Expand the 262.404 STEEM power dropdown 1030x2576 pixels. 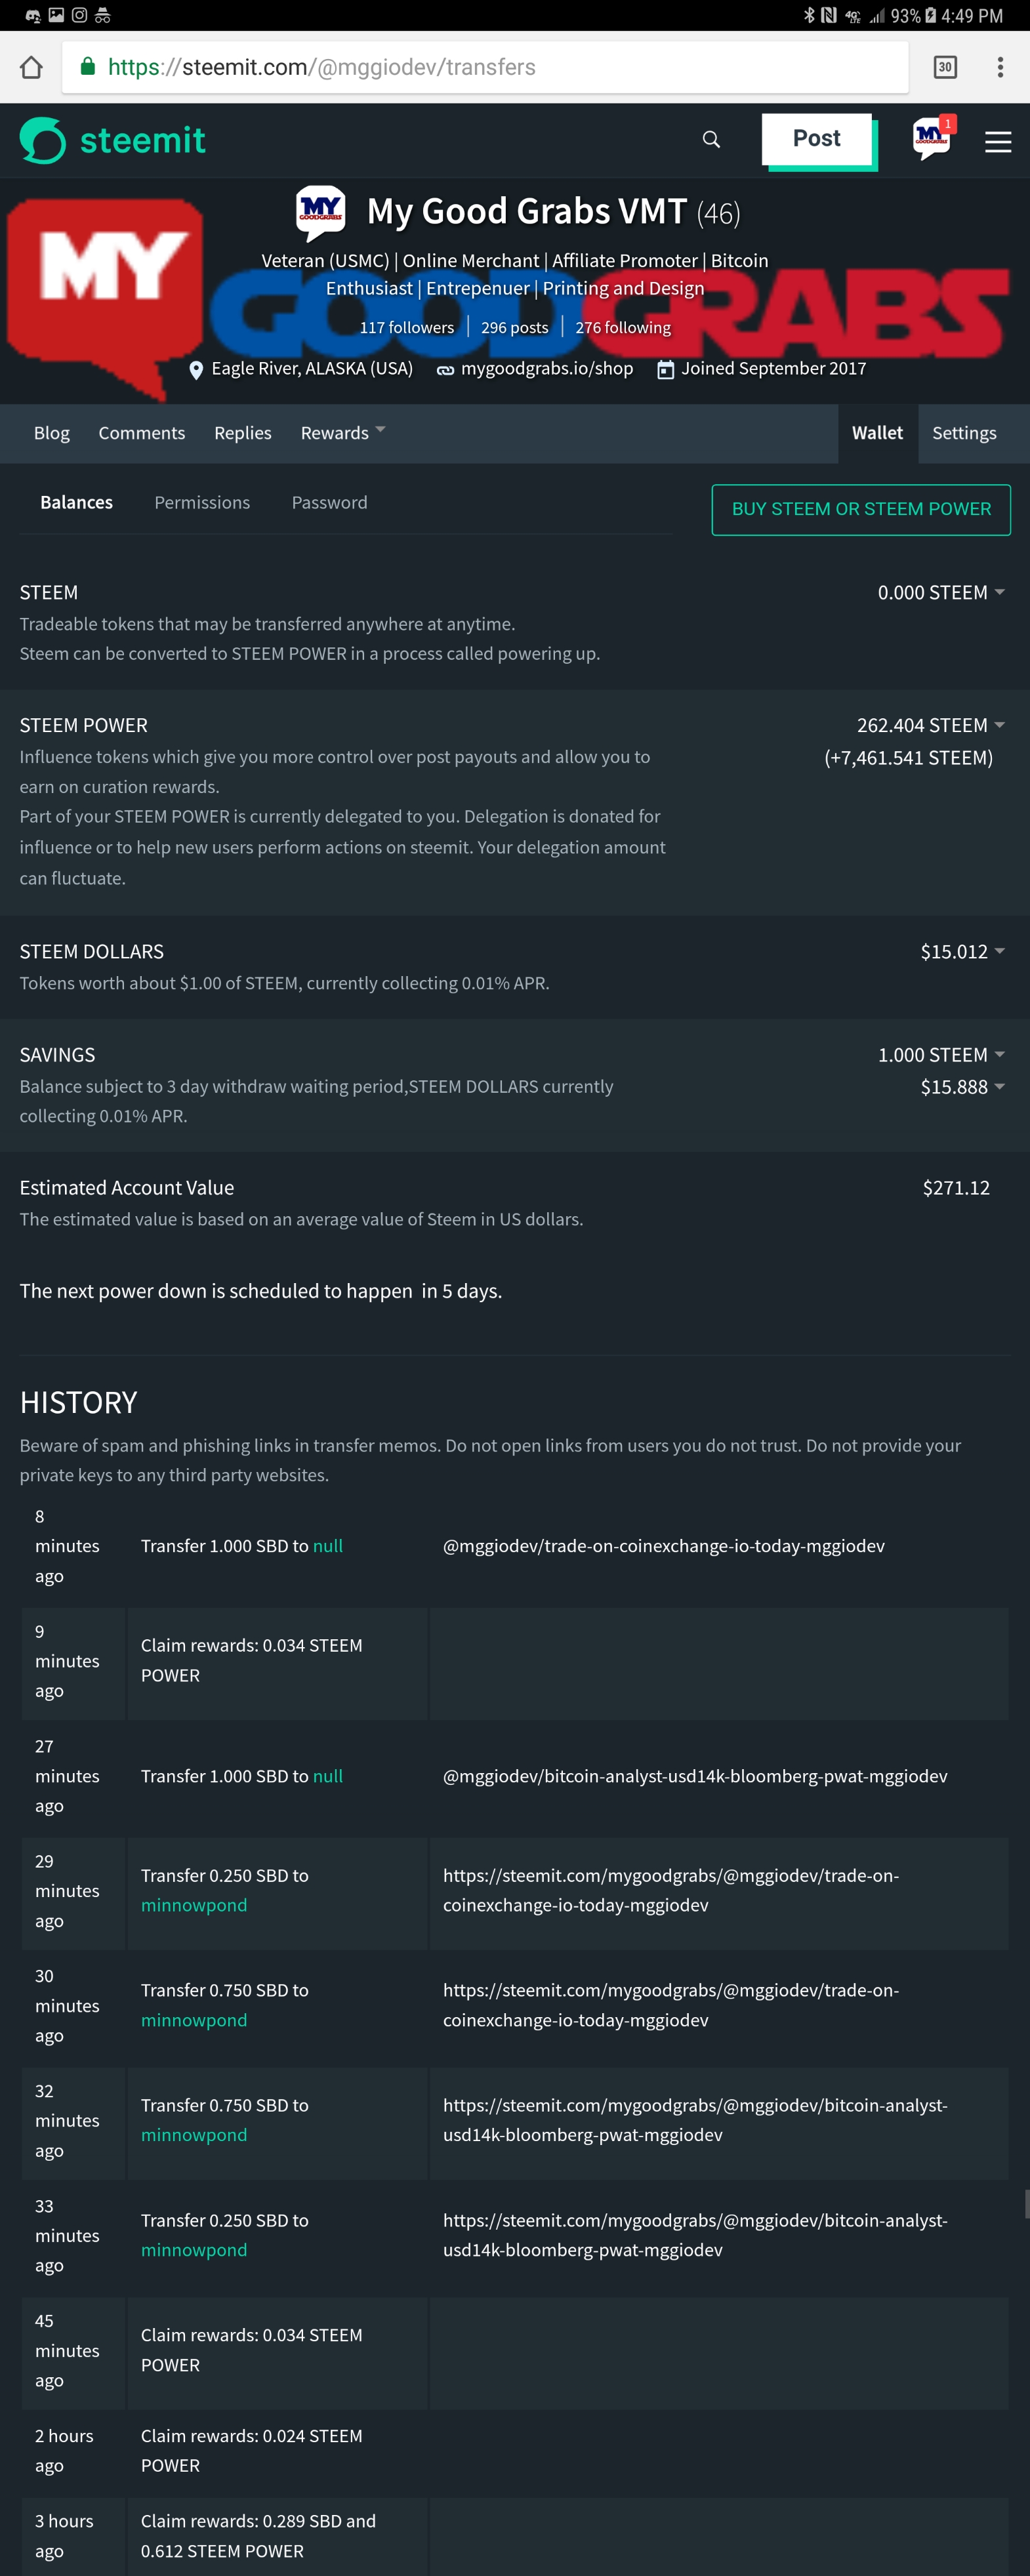pos(930,725)
